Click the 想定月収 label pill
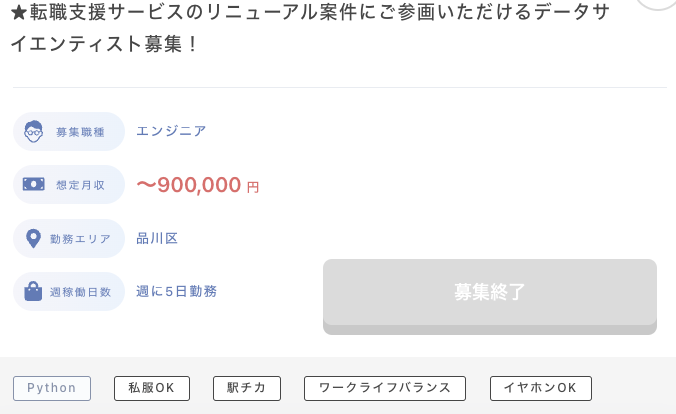 69,185
